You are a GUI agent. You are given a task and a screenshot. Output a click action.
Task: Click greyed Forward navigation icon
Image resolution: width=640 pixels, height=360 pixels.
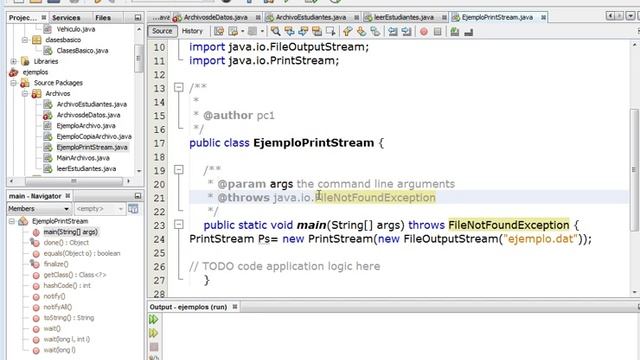tap(253, 31)
